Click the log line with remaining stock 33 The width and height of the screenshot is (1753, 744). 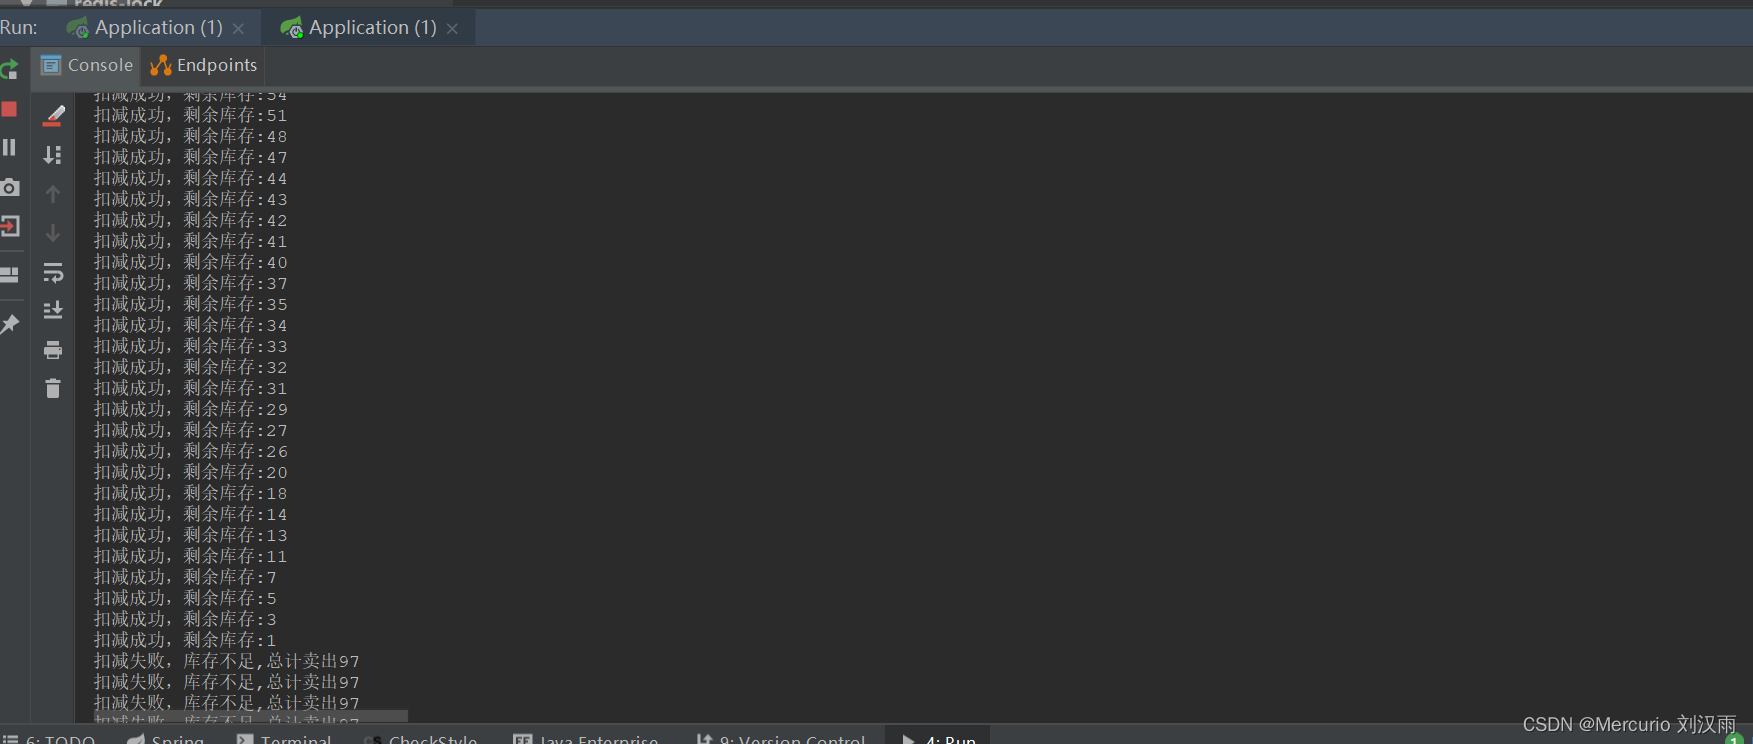[191, 347]
